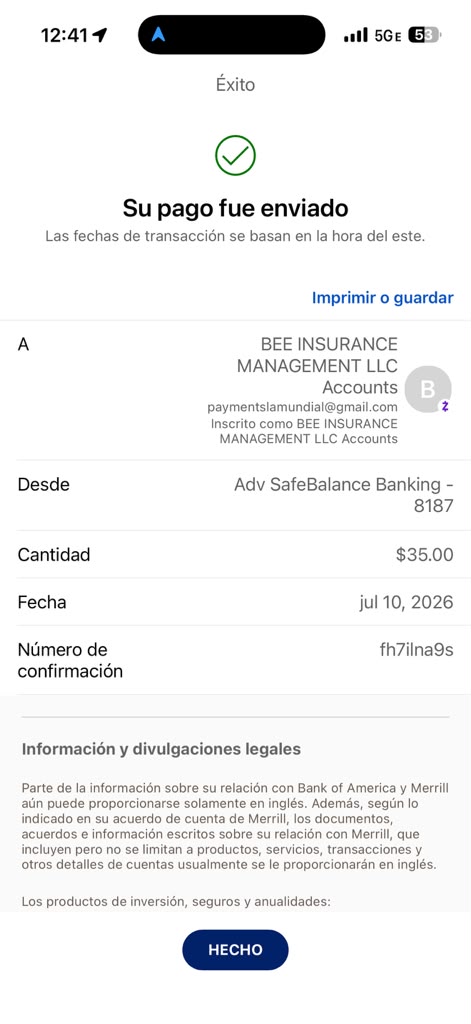Tap the blue navigation arrow in Dynamic Island
The width and height of the screenshot is (471, 1024).
(158, 35)
